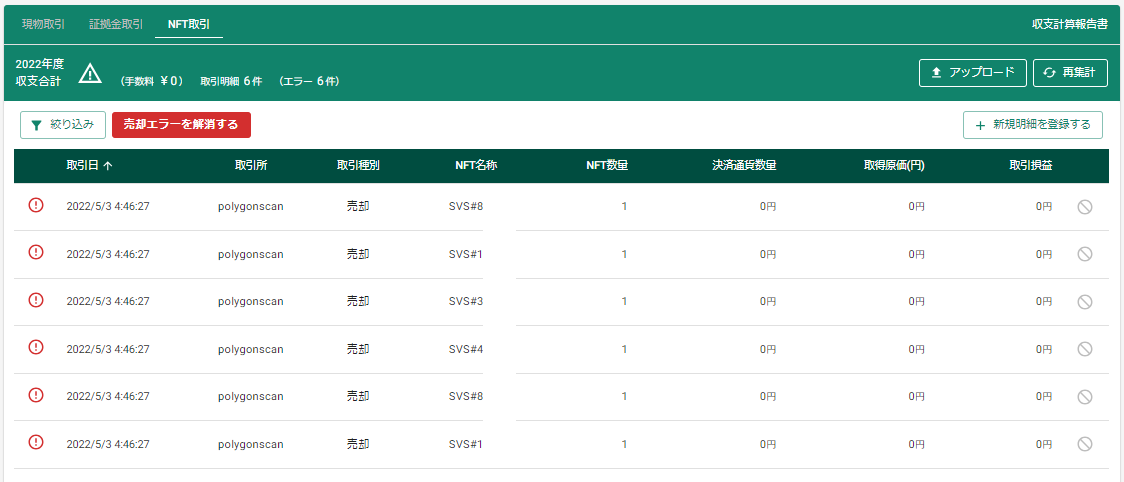Click the 決済通貨数量 column header
Screen dimensions: 1124x482
click(743, 166)
